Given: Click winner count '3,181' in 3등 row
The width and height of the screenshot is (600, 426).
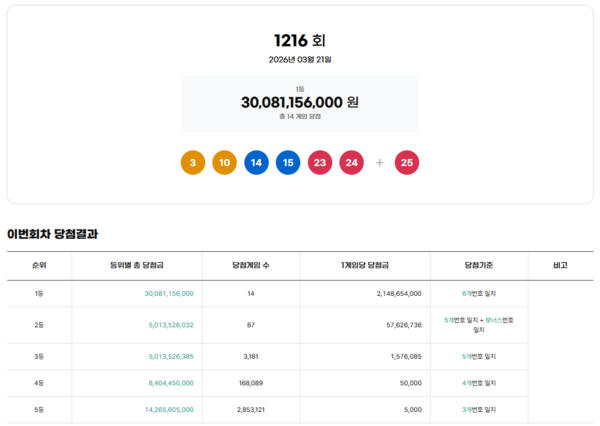Looking at the screenshot, I should click(x=251, y=356).
